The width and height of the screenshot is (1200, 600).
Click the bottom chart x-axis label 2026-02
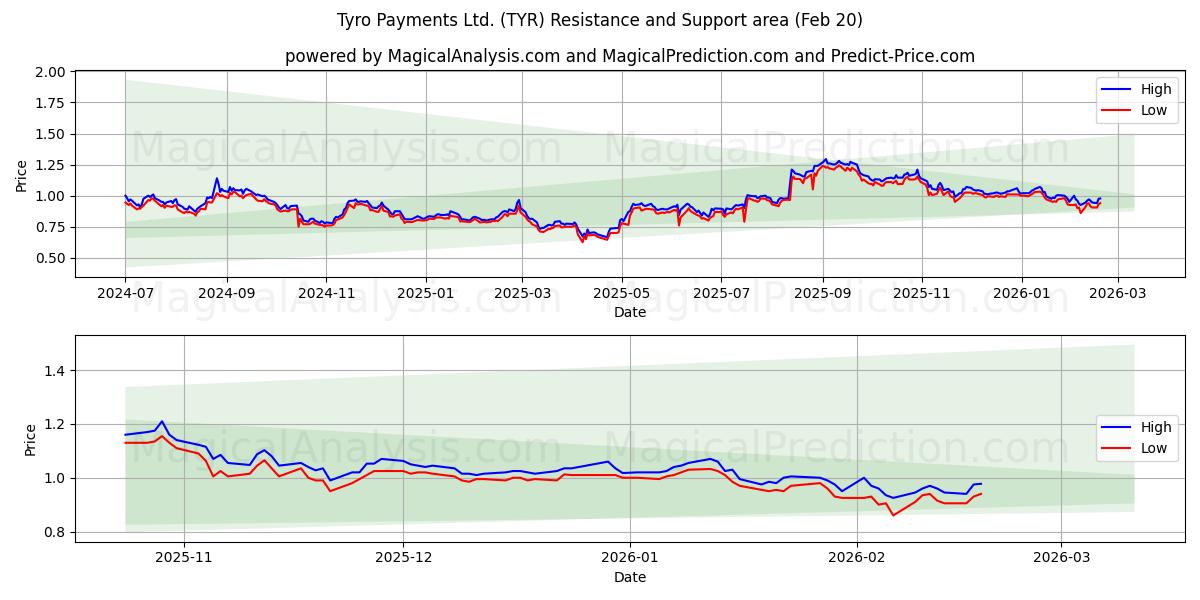tap(859, 559)
